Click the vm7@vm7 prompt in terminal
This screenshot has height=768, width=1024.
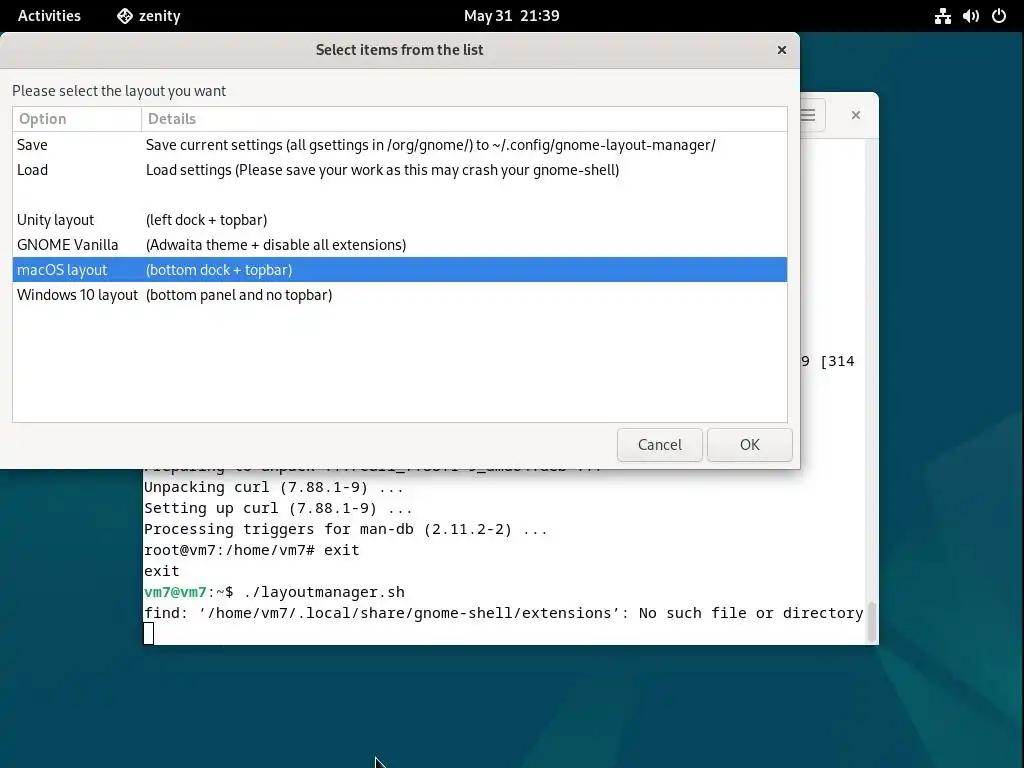click(x=175, y=592)
